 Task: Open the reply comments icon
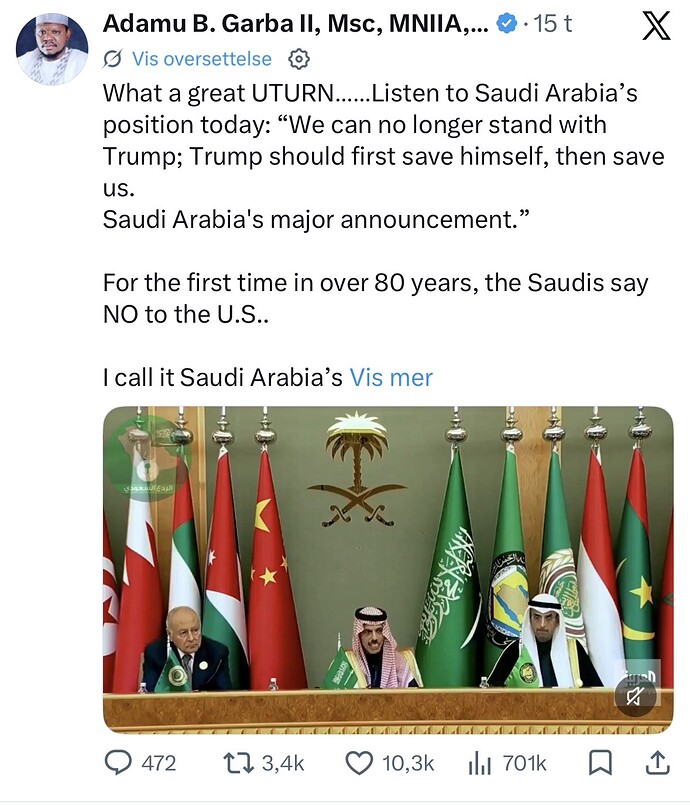pos(119,763)
